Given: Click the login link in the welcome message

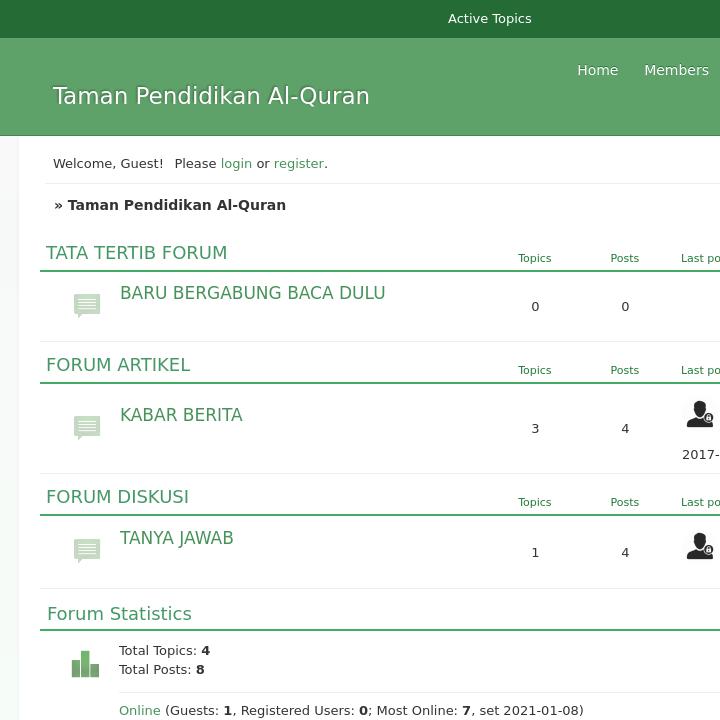Looking at the screenshot, I should [236, 163].
